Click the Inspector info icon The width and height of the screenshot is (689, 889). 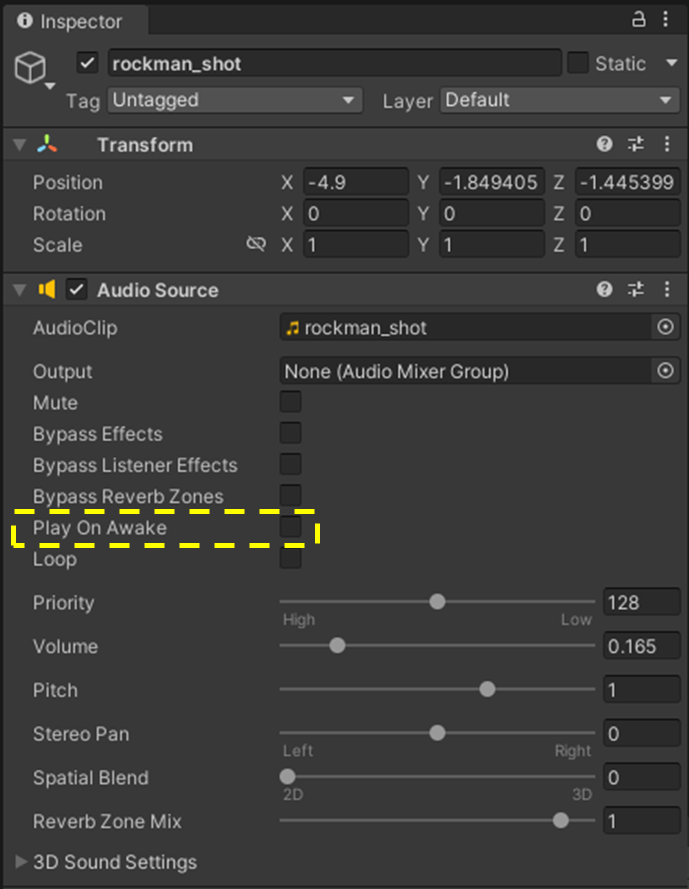[25, 20]
